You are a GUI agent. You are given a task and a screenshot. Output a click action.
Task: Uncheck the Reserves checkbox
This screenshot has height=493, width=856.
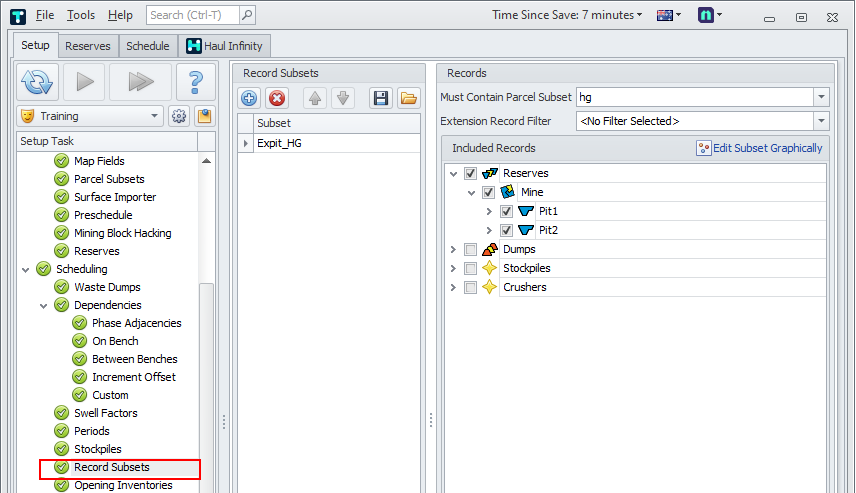pyautogui.click(x=470, y=174)
